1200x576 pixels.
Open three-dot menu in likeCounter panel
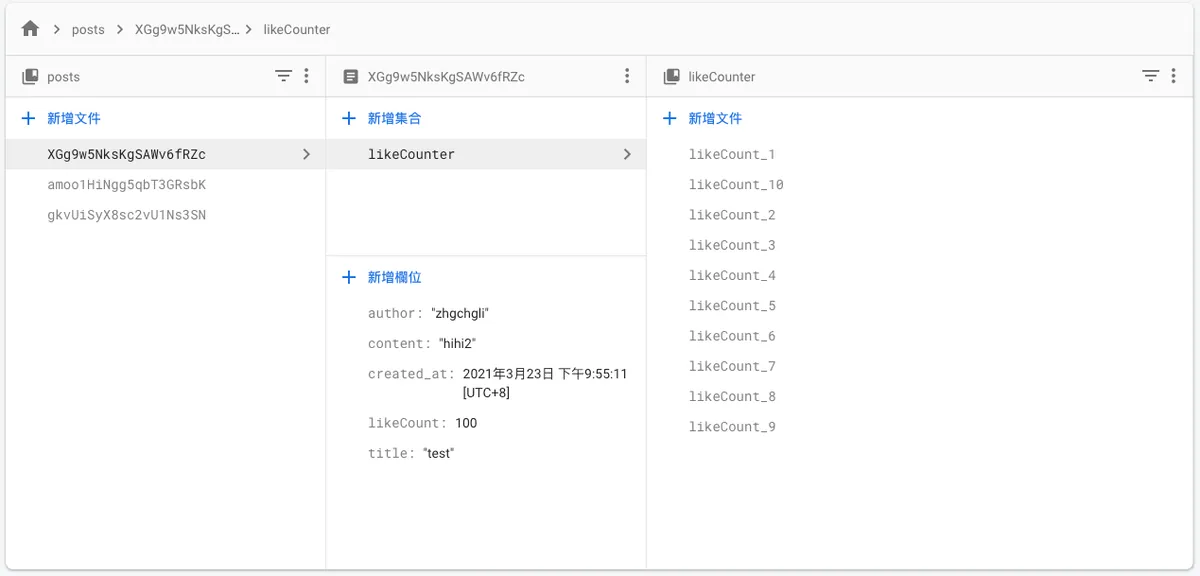coord(1175,76)
